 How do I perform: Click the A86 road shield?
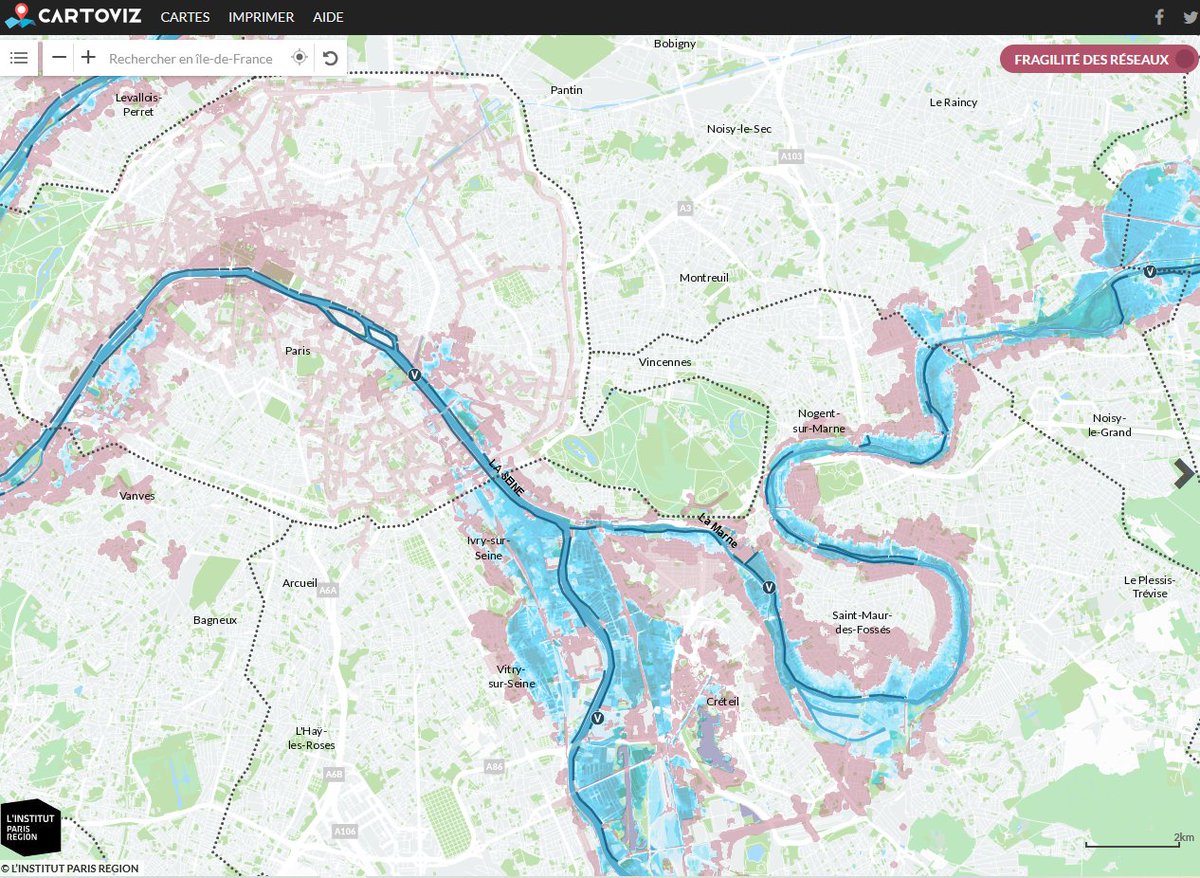494,766
